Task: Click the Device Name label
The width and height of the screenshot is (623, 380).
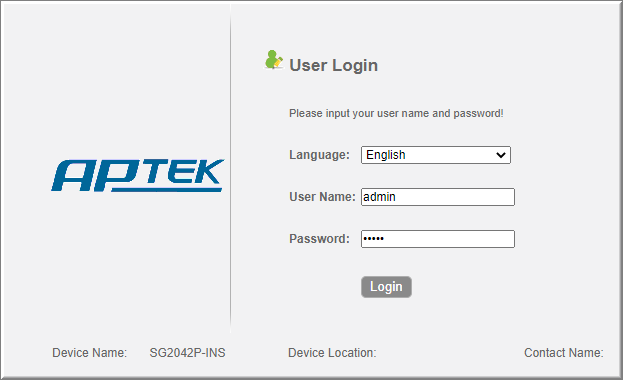Action: [x=89, y=353]
